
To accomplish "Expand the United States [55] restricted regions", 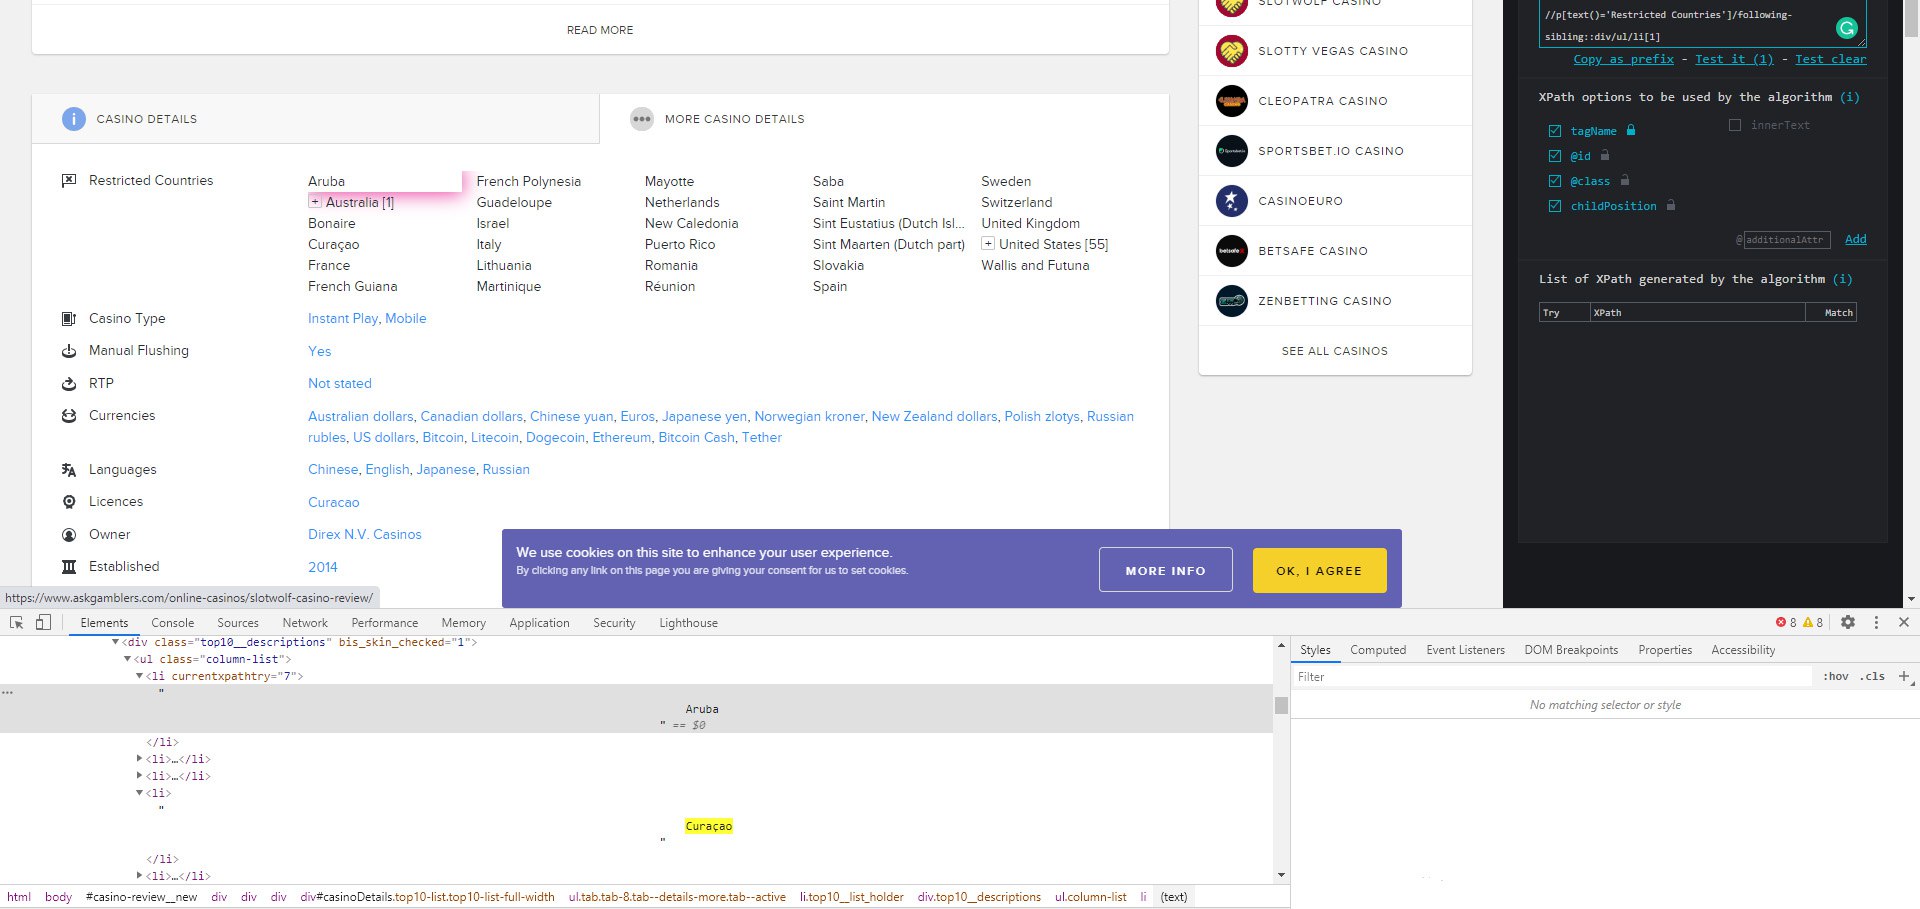I will (988, 244).
